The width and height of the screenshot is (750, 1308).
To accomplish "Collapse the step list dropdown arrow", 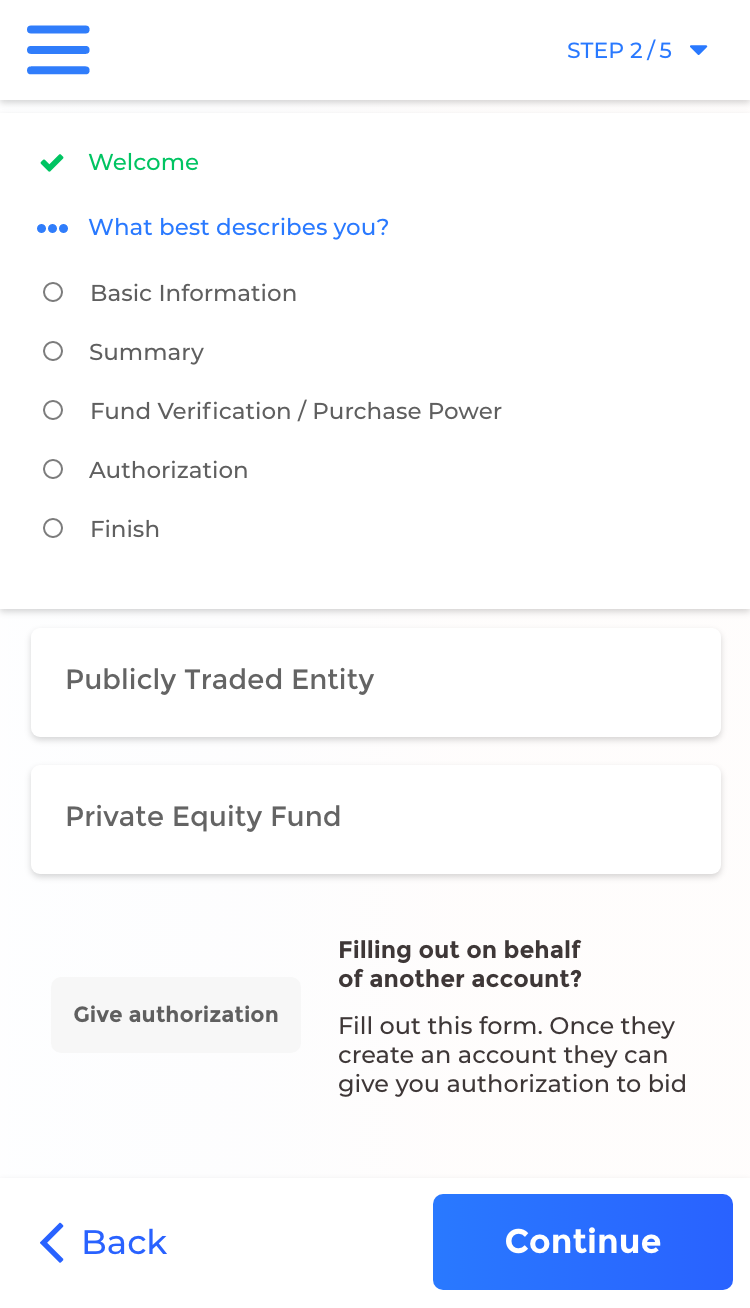I will 699,50.
